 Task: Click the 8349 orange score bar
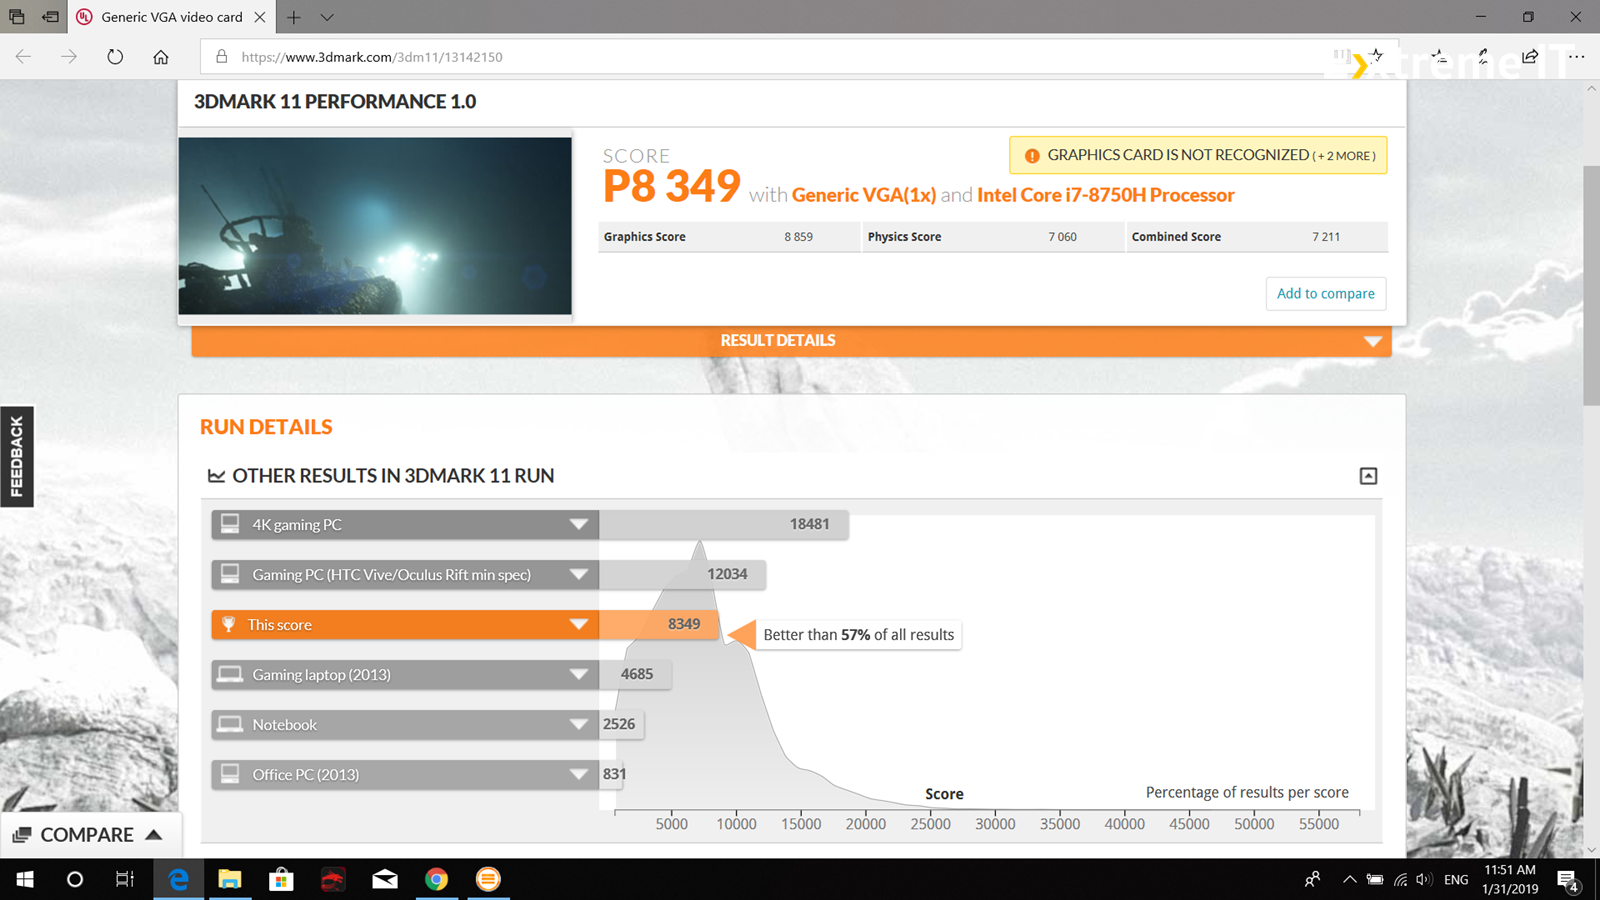click(x=659, y=625)
